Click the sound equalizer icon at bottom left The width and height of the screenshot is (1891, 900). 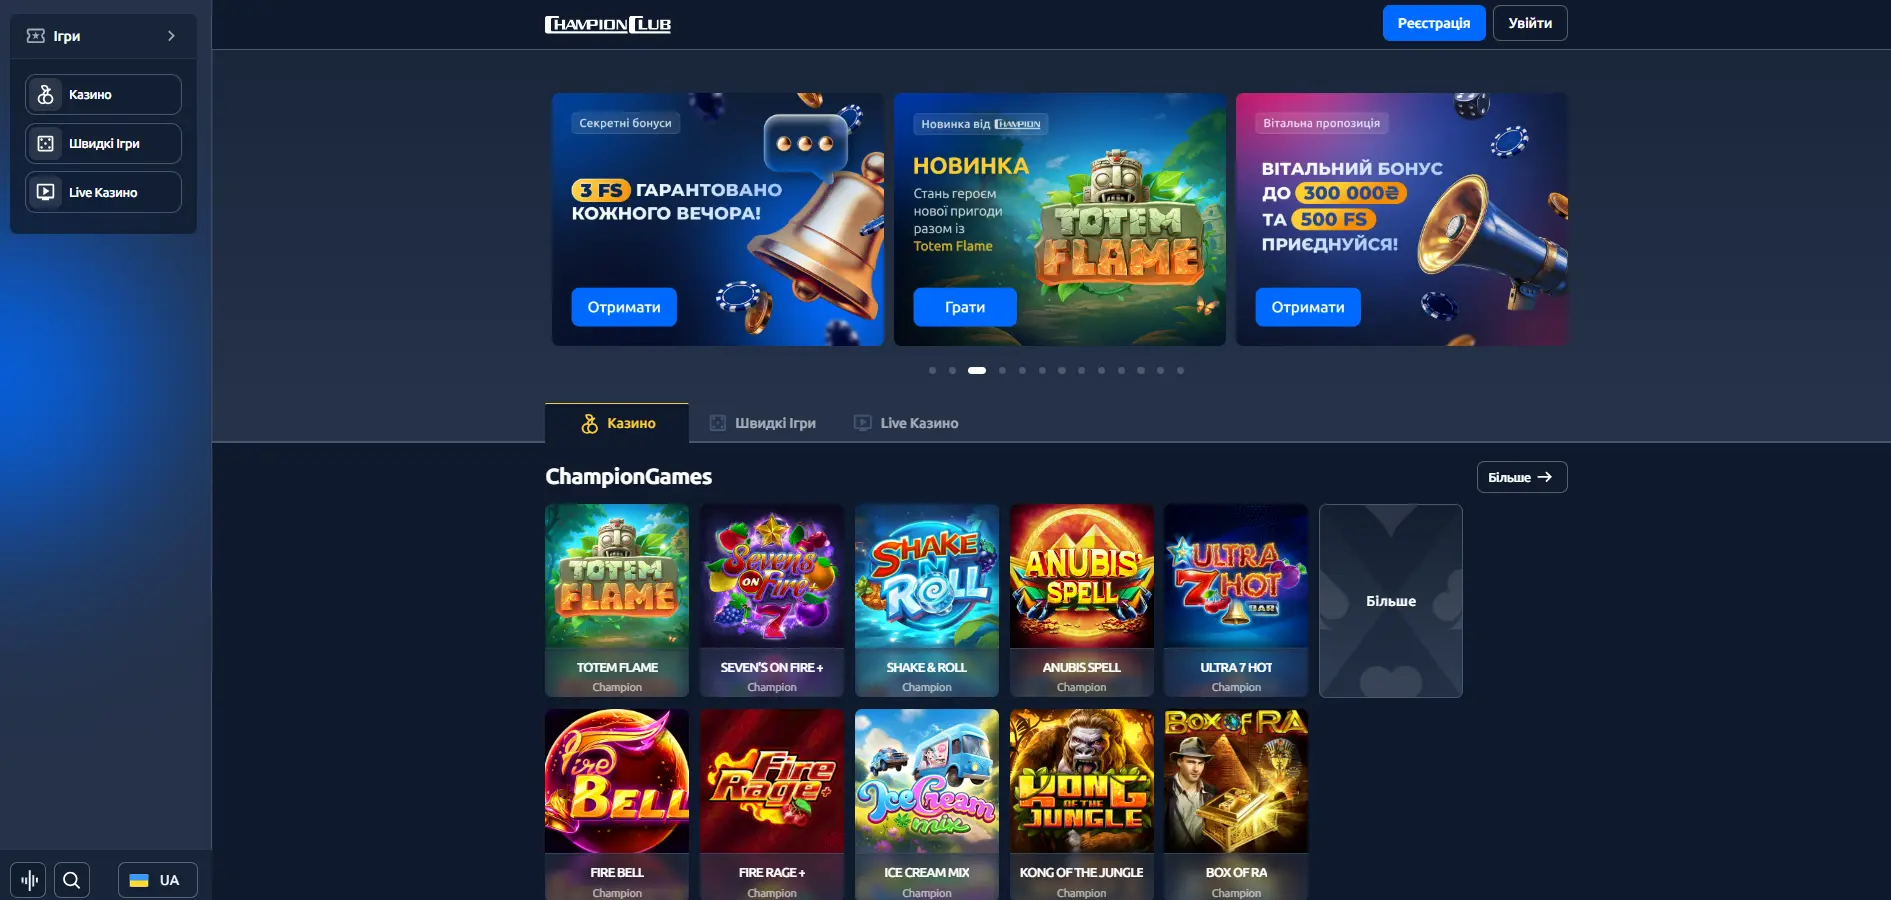pos(29,880)
